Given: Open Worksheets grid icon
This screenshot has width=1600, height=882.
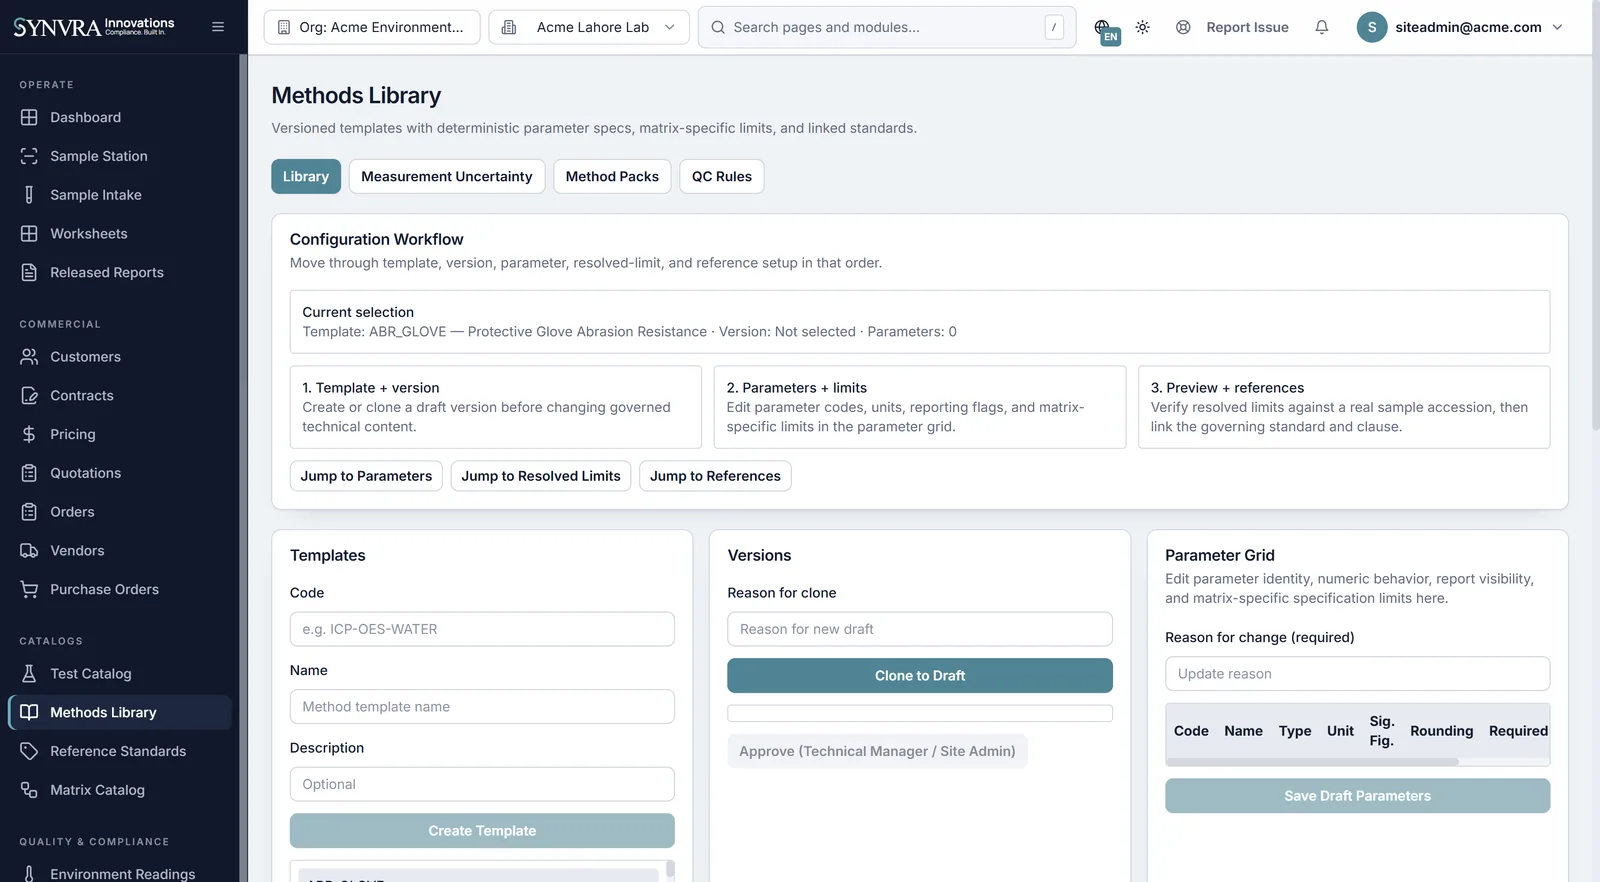Looking at the screenshot, I should (x=29, y=234).
